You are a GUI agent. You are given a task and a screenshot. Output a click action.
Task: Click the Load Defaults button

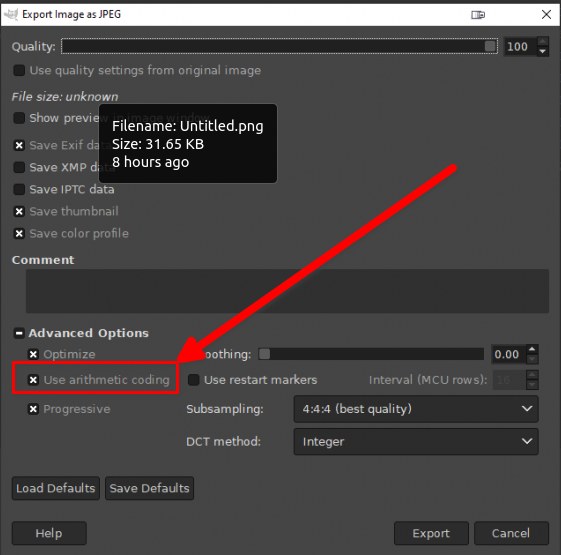pyautogui.click(x=56, y=488)
